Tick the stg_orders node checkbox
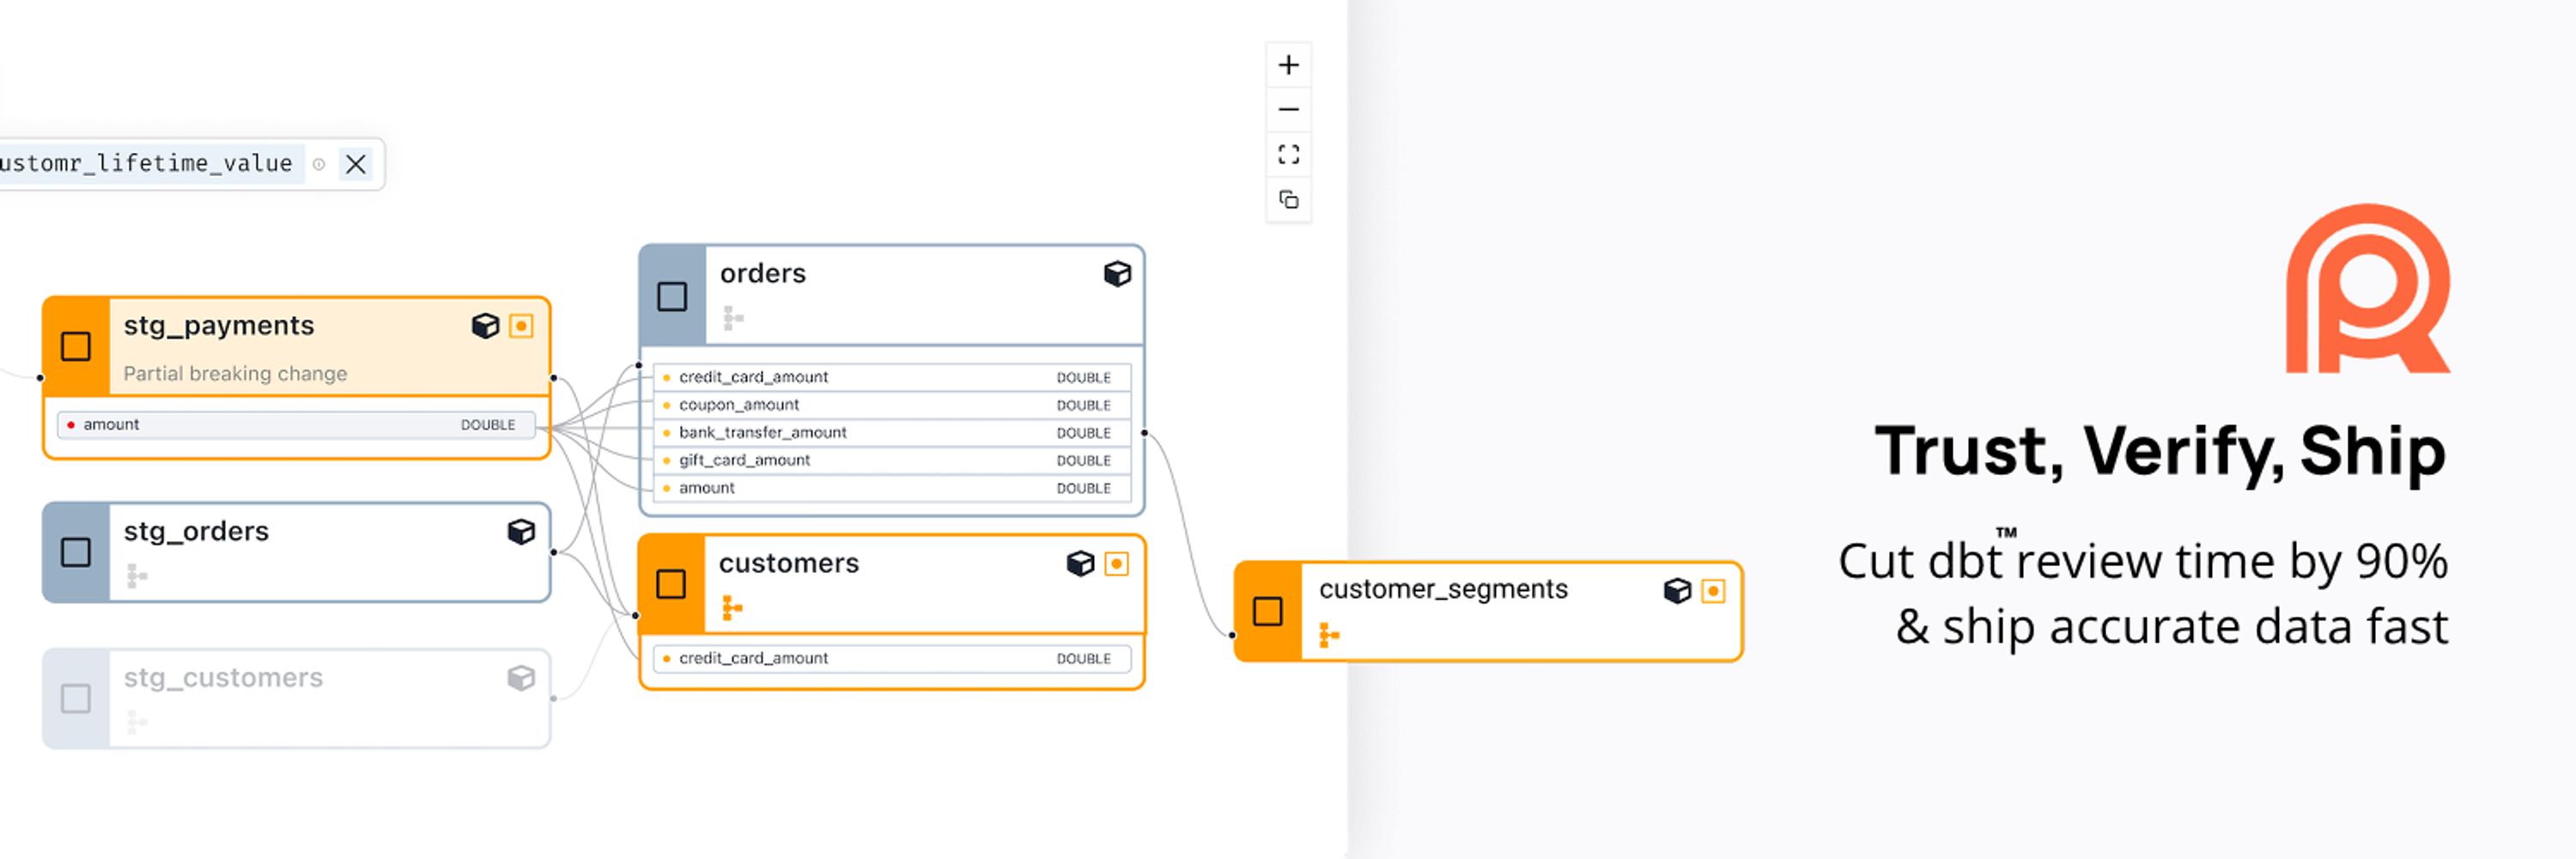Image resolution: width=2576 pixels, height=859 pixels. 76,552
